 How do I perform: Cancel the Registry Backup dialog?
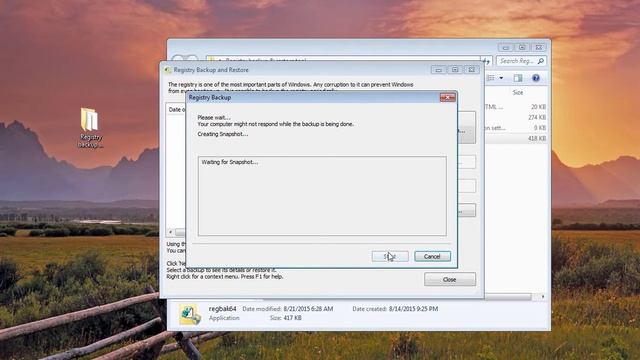tap(432, 256)
